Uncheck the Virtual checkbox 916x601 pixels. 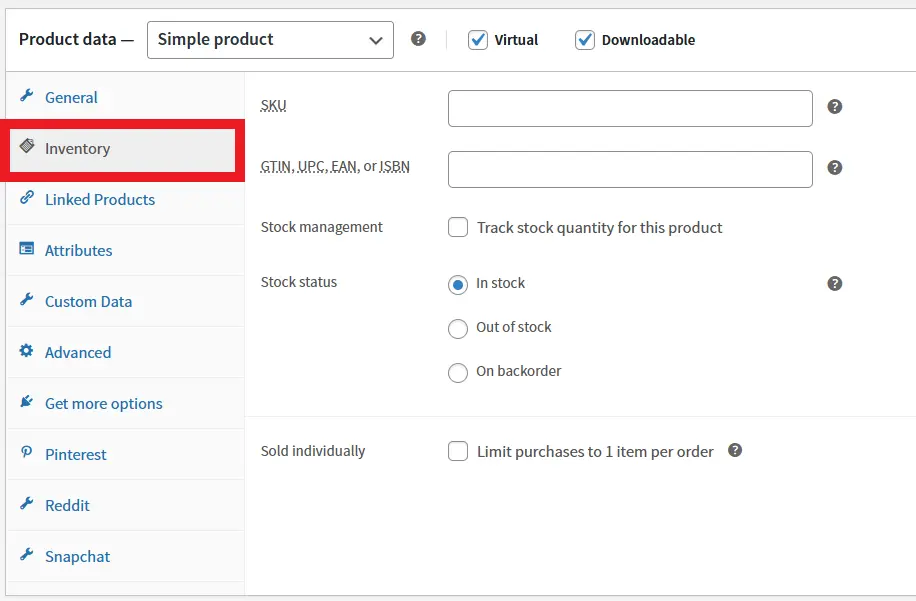pos(478,40)
